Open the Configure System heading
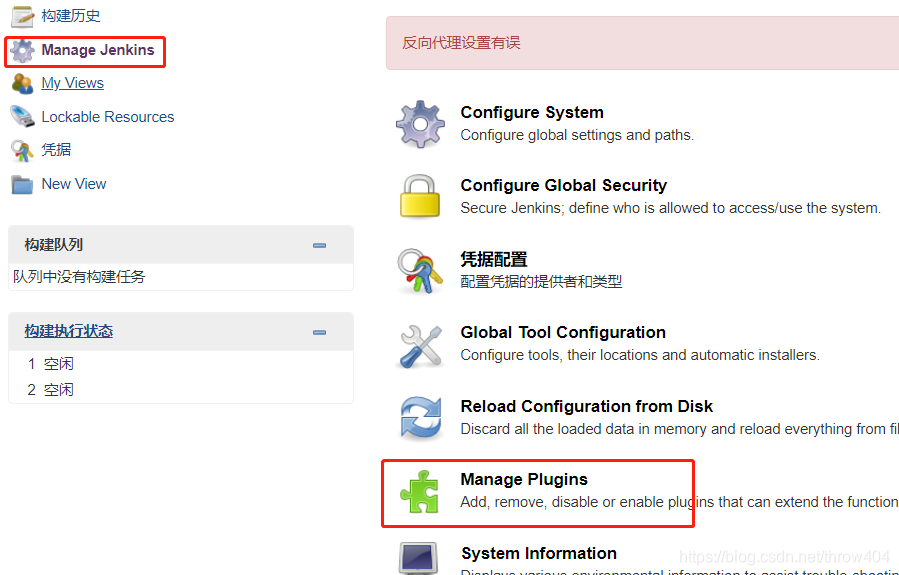The image size is (899, 575). coord(532,112)
